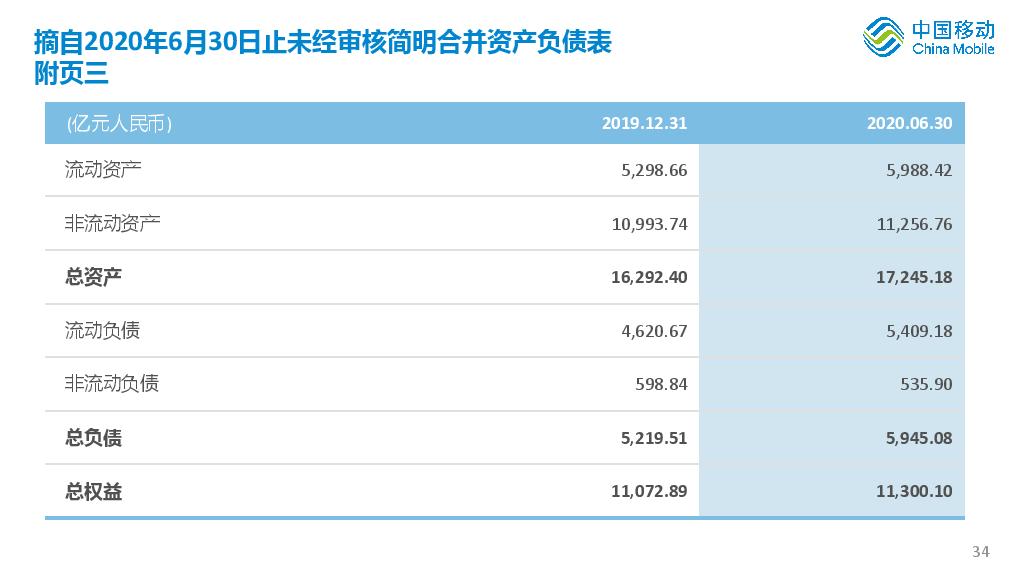Viewport: 1019px width, 573px height.
Task: Select the 总负债 row label
Action: [93, 438]
